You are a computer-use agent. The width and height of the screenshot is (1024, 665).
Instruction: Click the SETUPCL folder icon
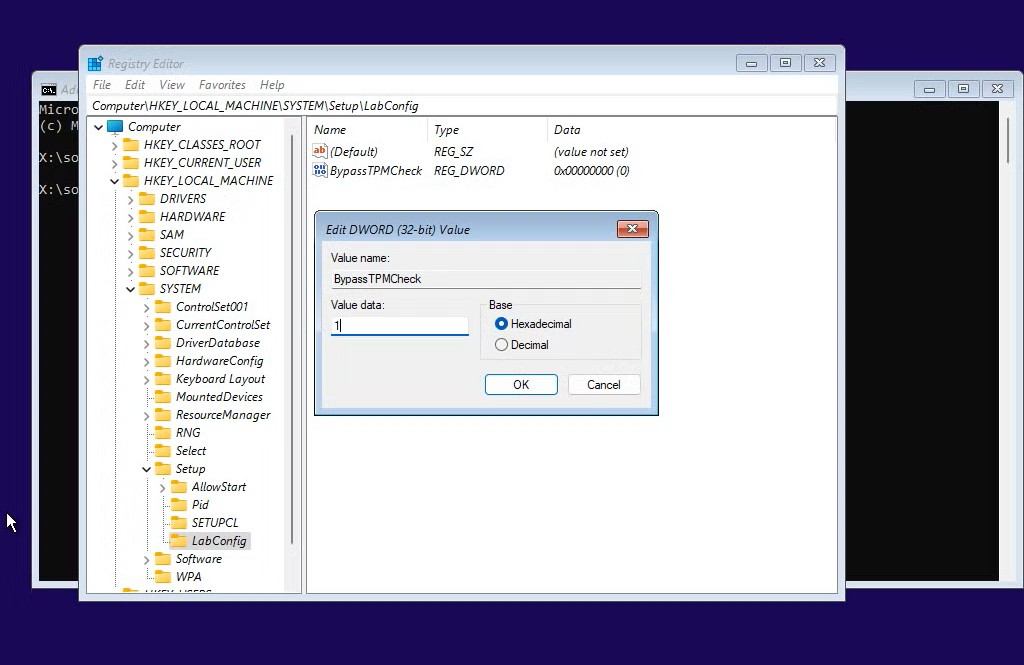(x=179, y=523)
